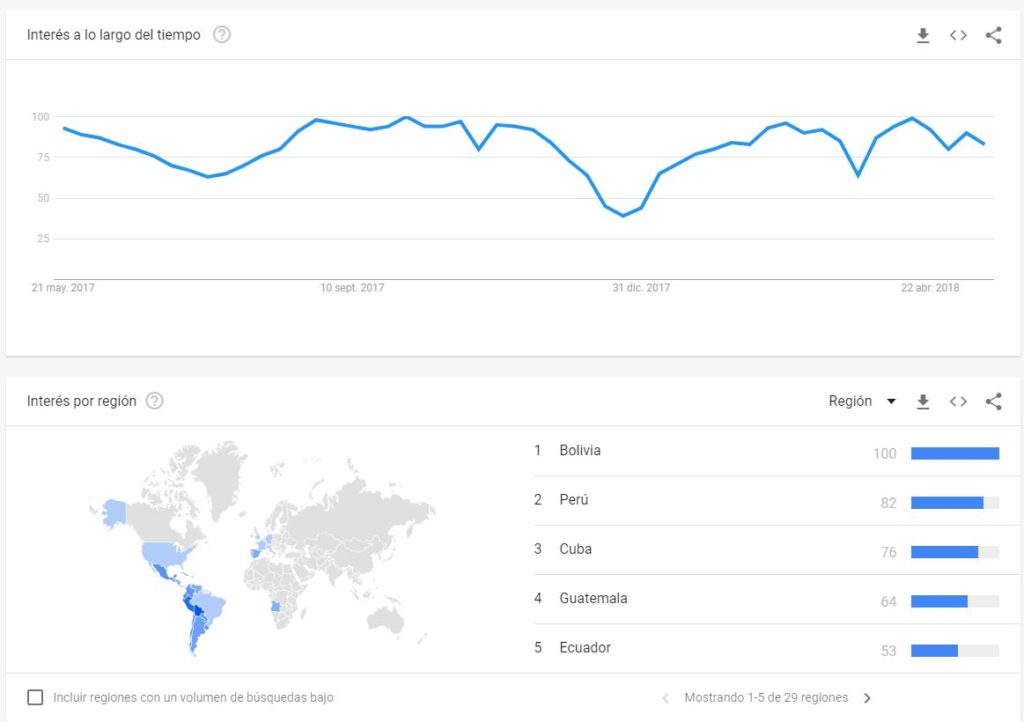The image size is (1024, 722).
Task: Go to next page of regions
Action: (x=867, y=698)
